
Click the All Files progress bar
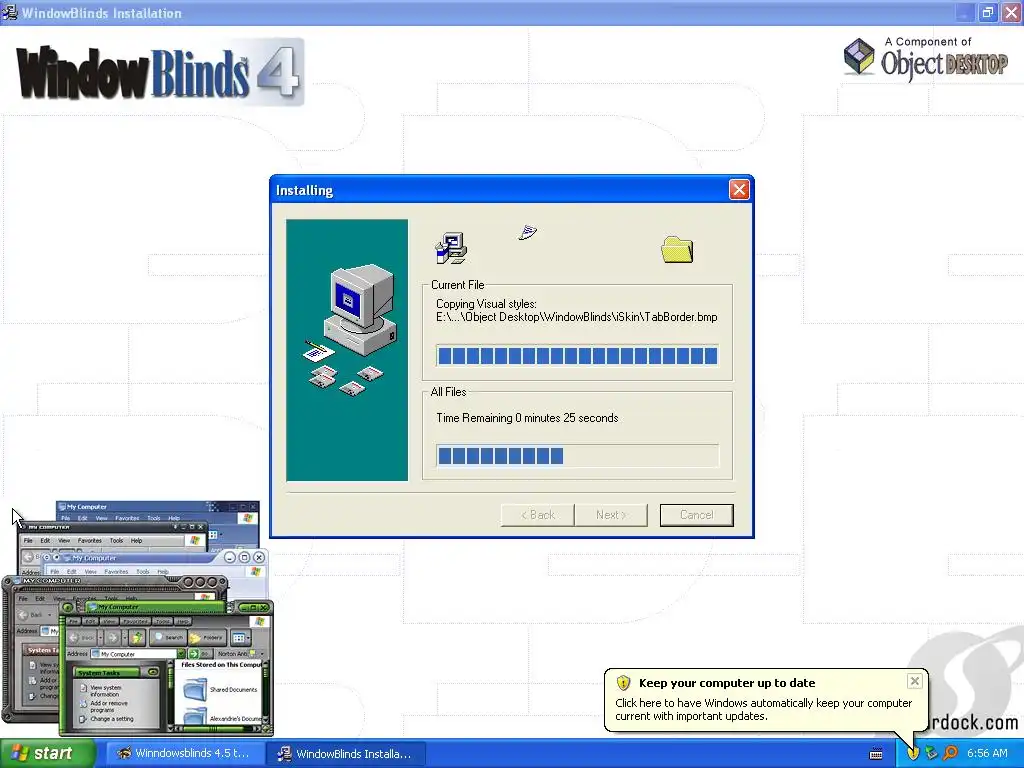click(x=577, y=455)
